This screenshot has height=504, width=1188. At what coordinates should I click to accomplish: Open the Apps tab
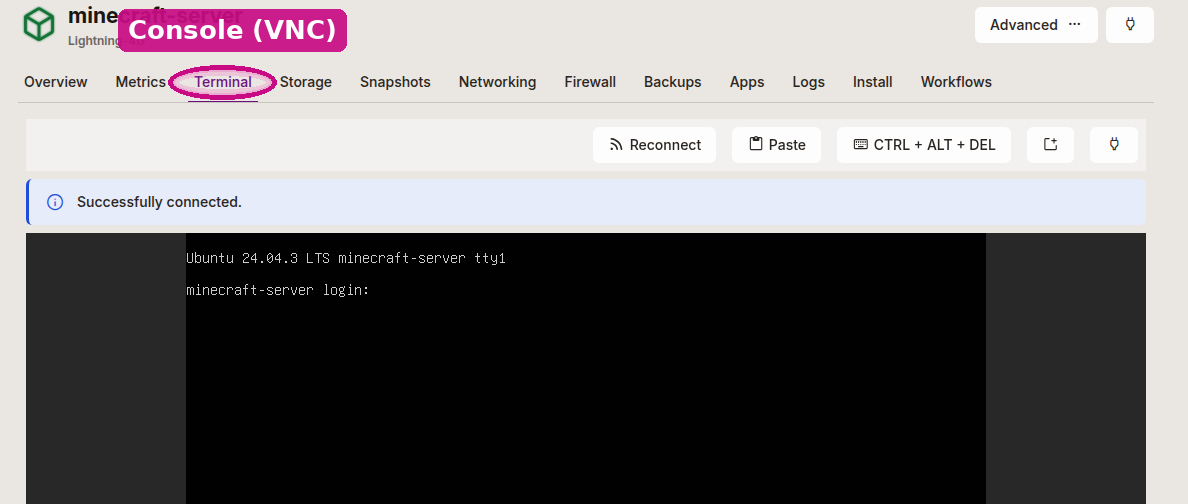point(747,82)
